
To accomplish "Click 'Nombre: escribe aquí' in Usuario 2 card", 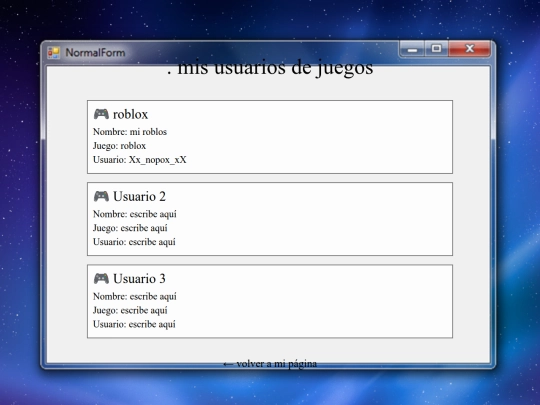I will [135, 214].
